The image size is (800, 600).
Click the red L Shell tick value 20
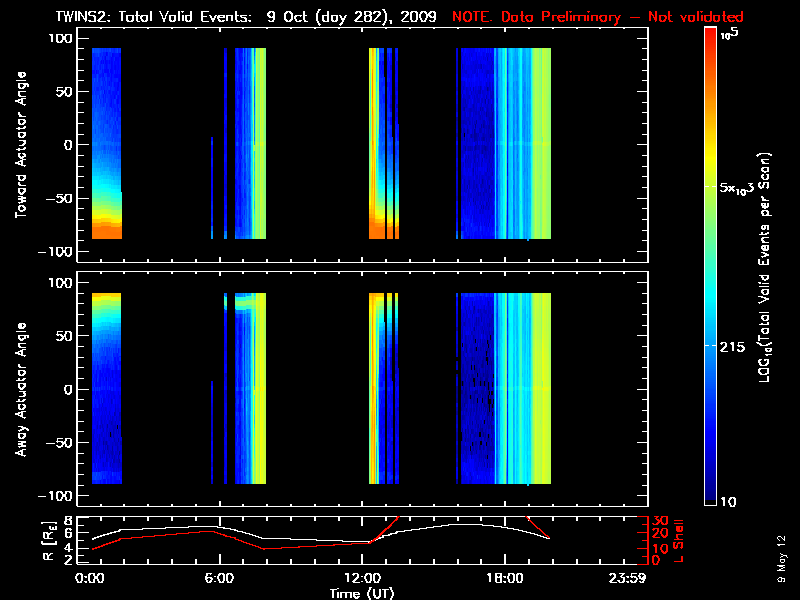tap(659, 534)
